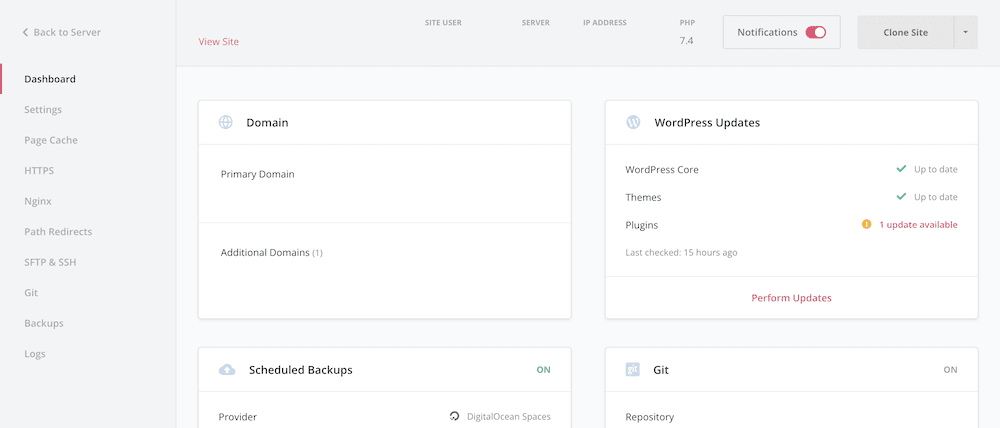This screenshot has width=1000, height=428.
Task: Toggle the Notifications switch off
Action: pos(816,33)
